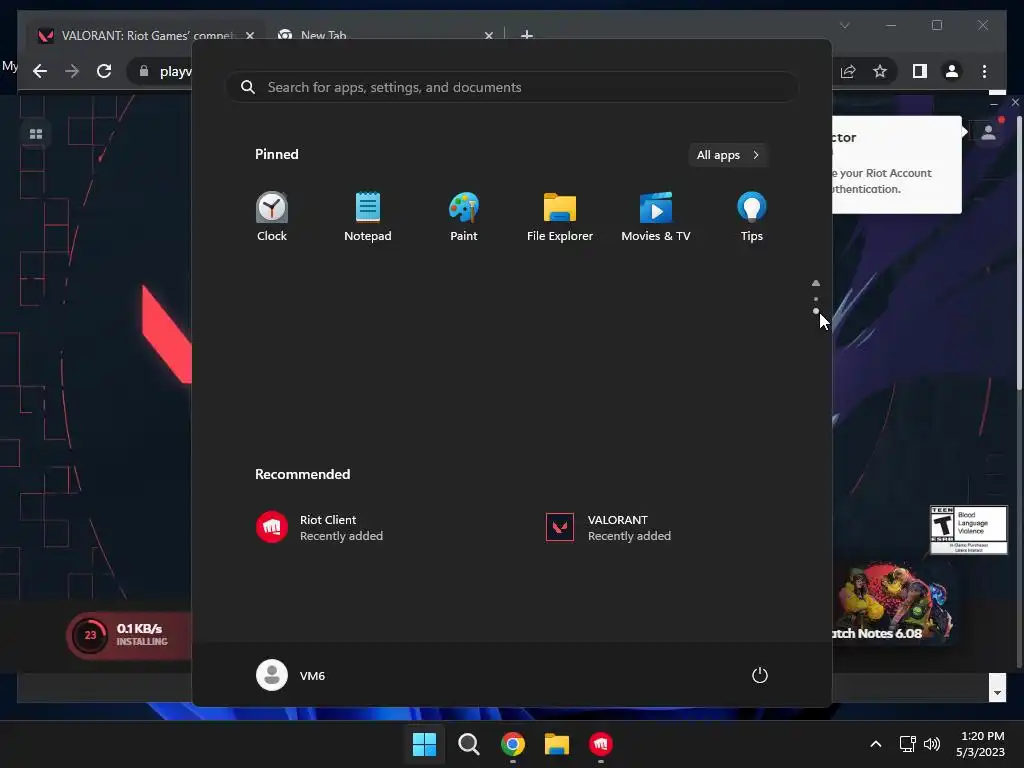Open the VM6 user account menu

click(291, 675)
